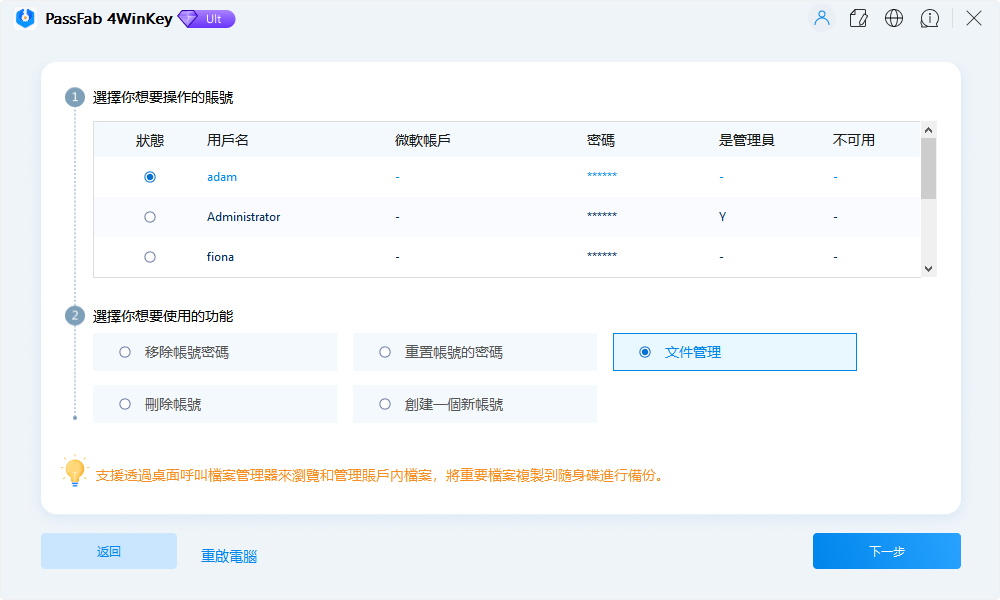Select the 移除帳號密碼 option
Image resolution: width=1000 pixels, height=600 pixels.
(124, 352)
